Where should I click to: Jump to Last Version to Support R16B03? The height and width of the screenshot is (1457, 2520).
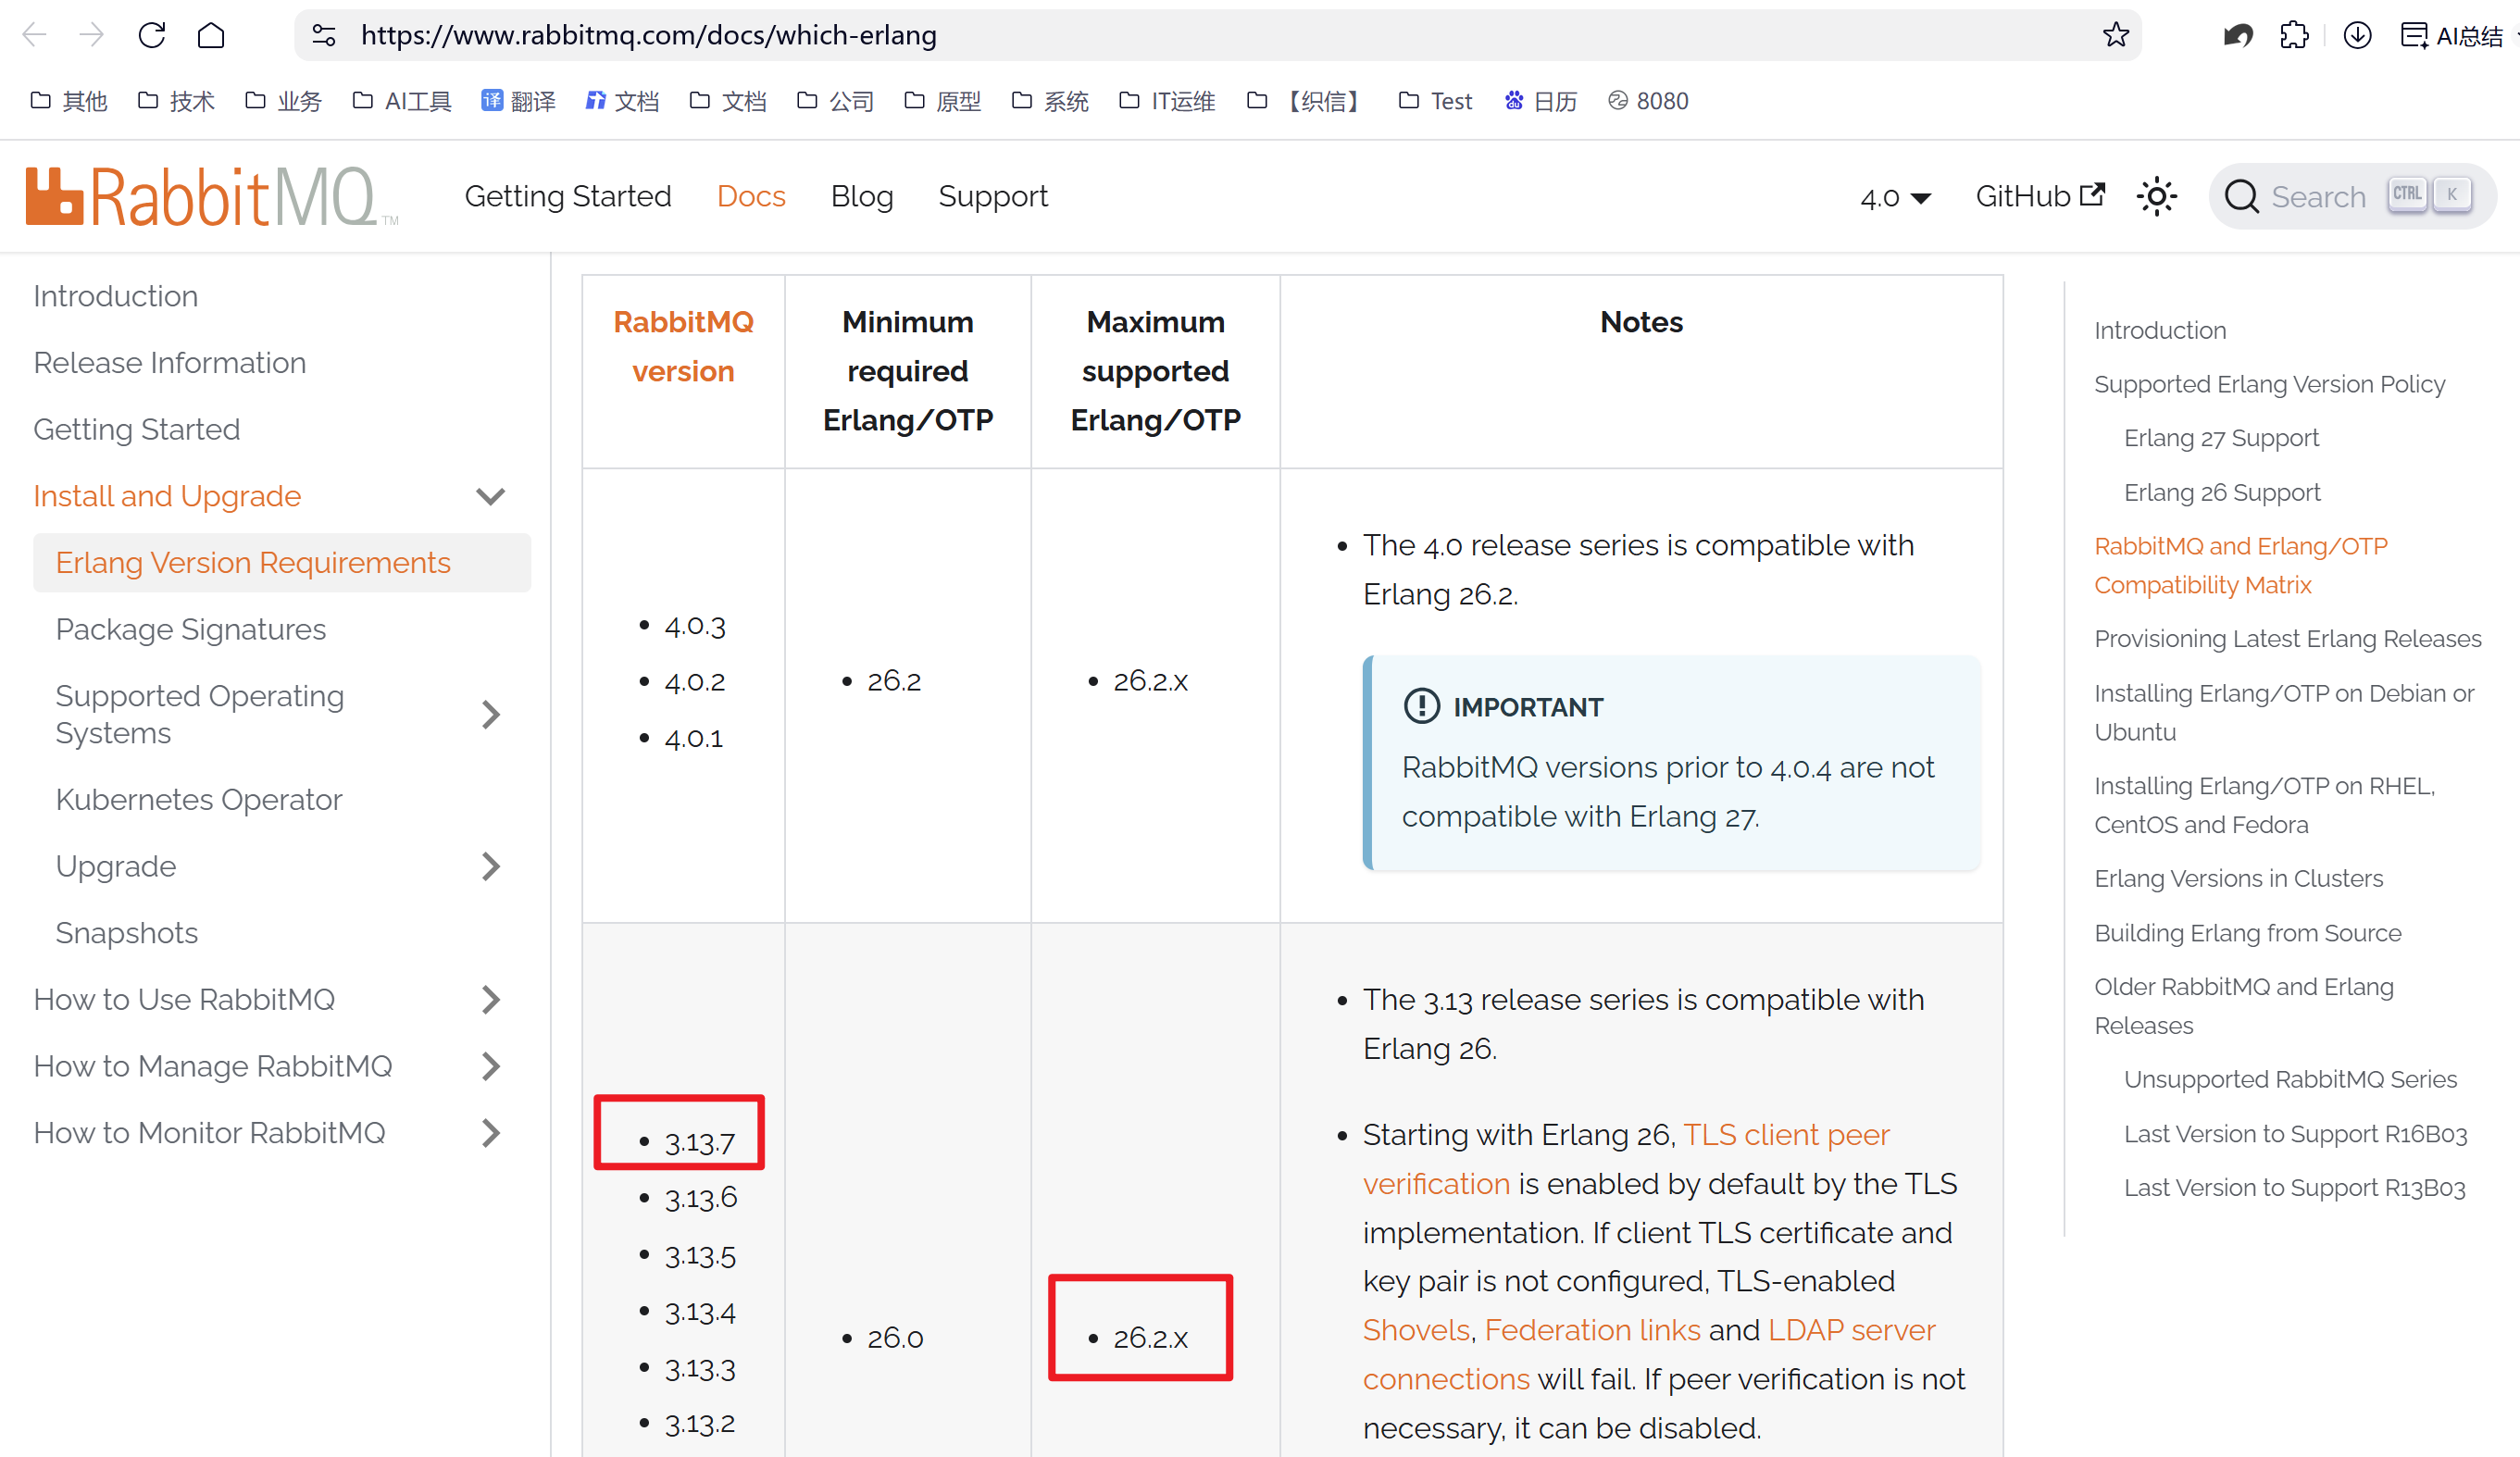2295,1133
